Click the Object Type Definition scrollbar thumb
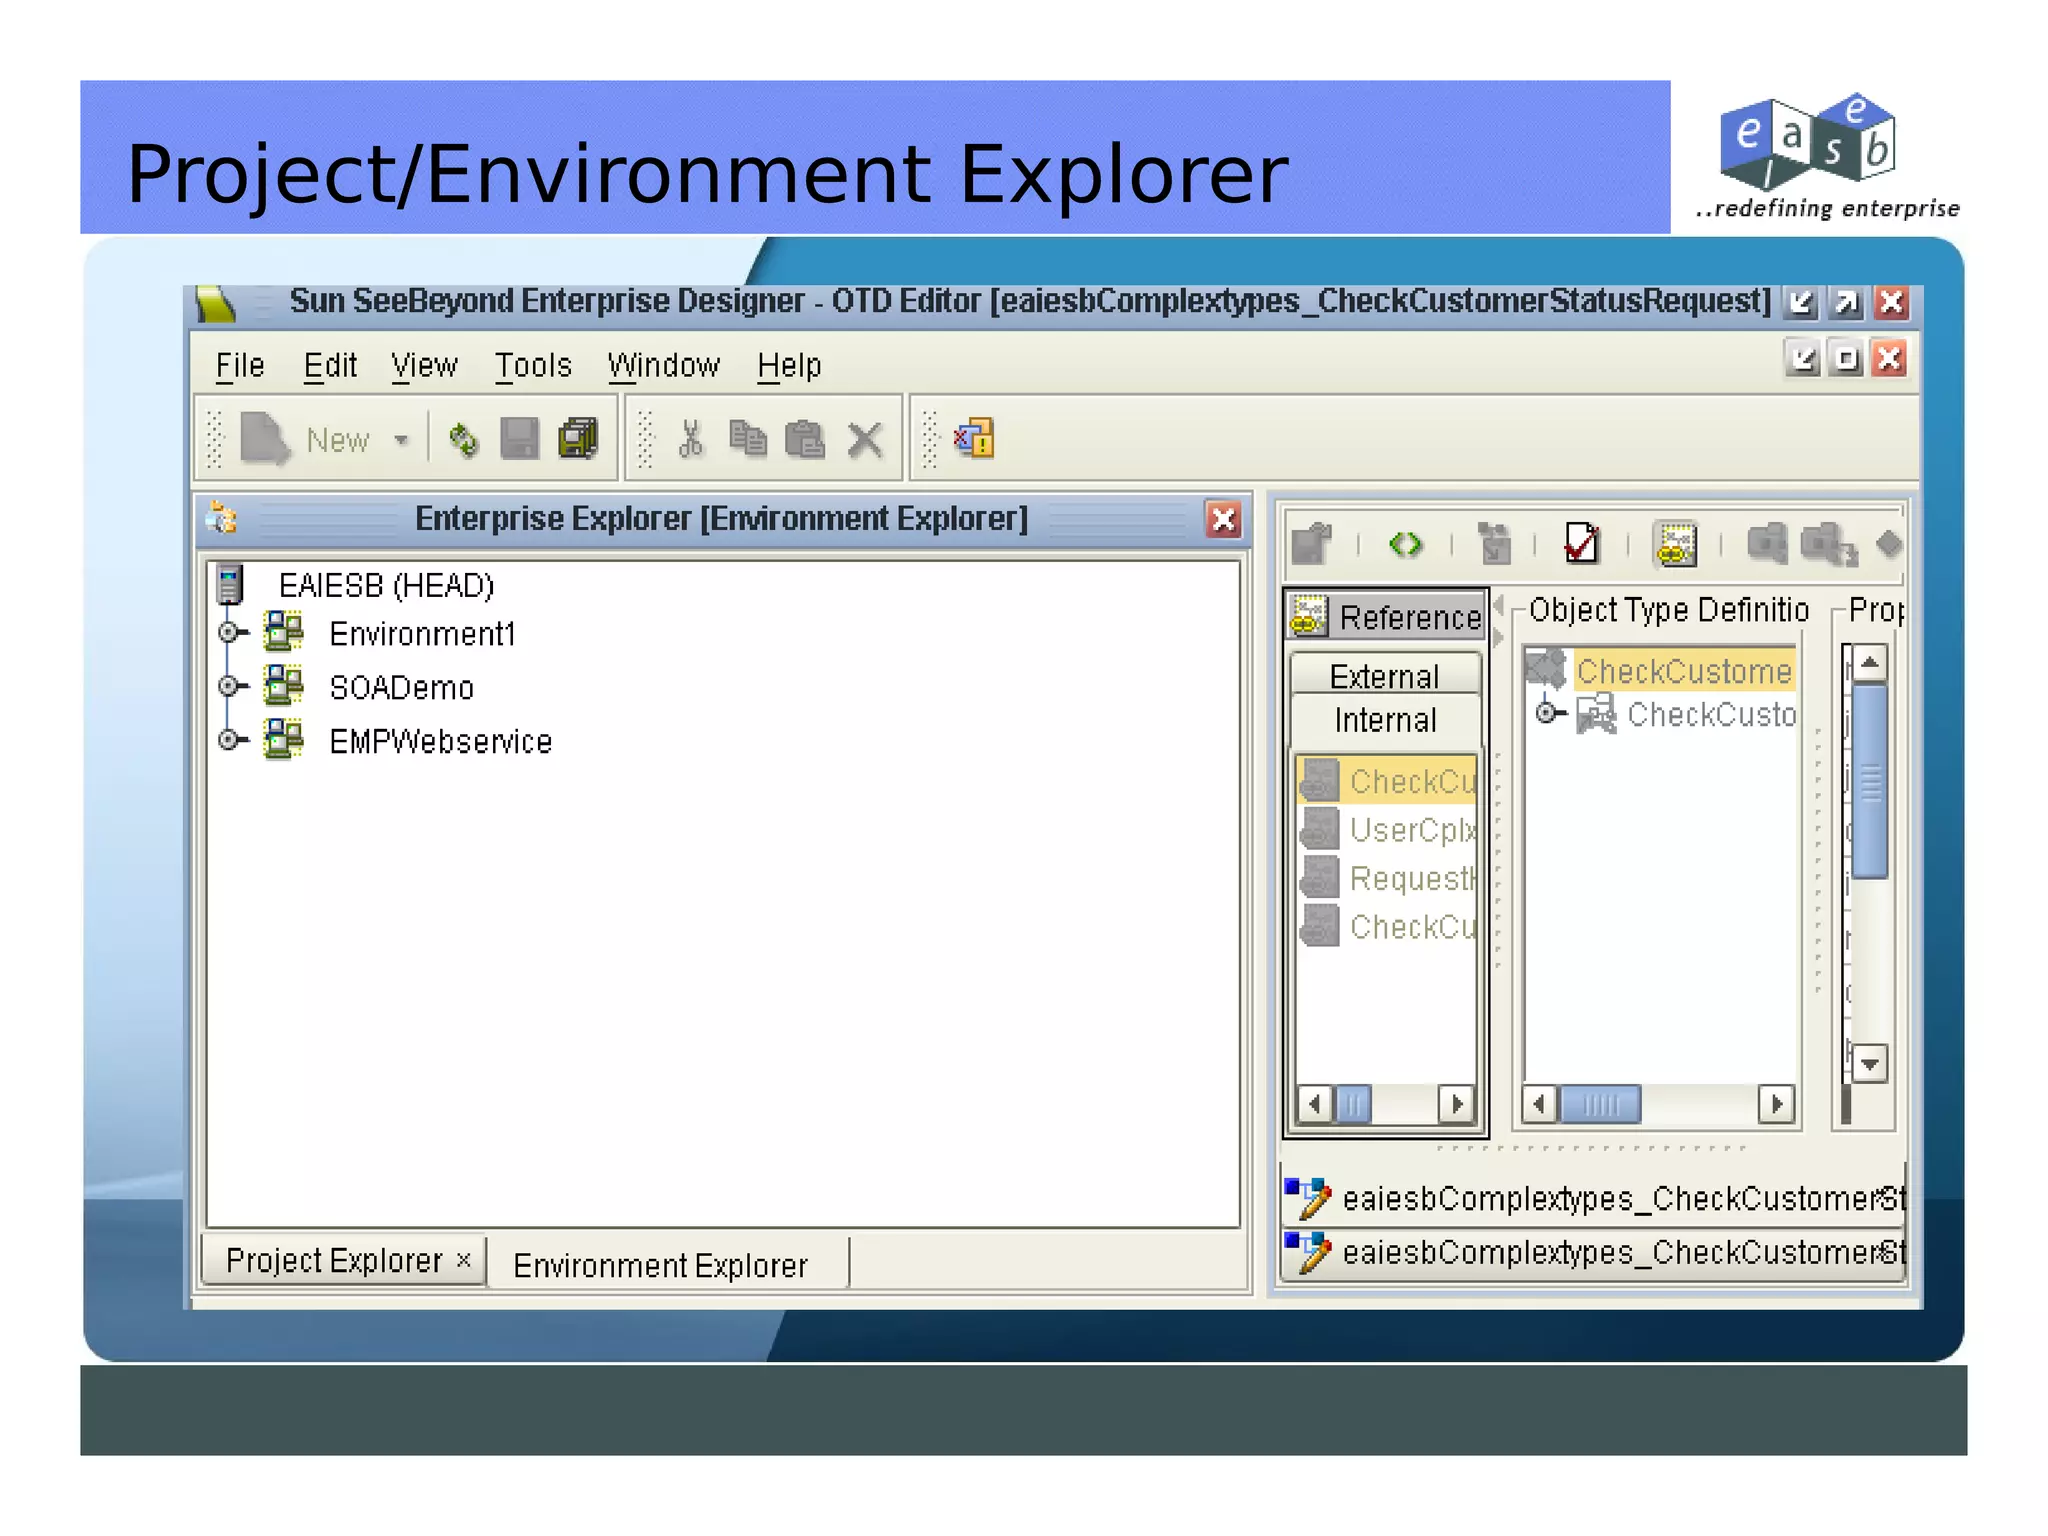Viewport: 2048px width, 1536px height. 1600,1104
